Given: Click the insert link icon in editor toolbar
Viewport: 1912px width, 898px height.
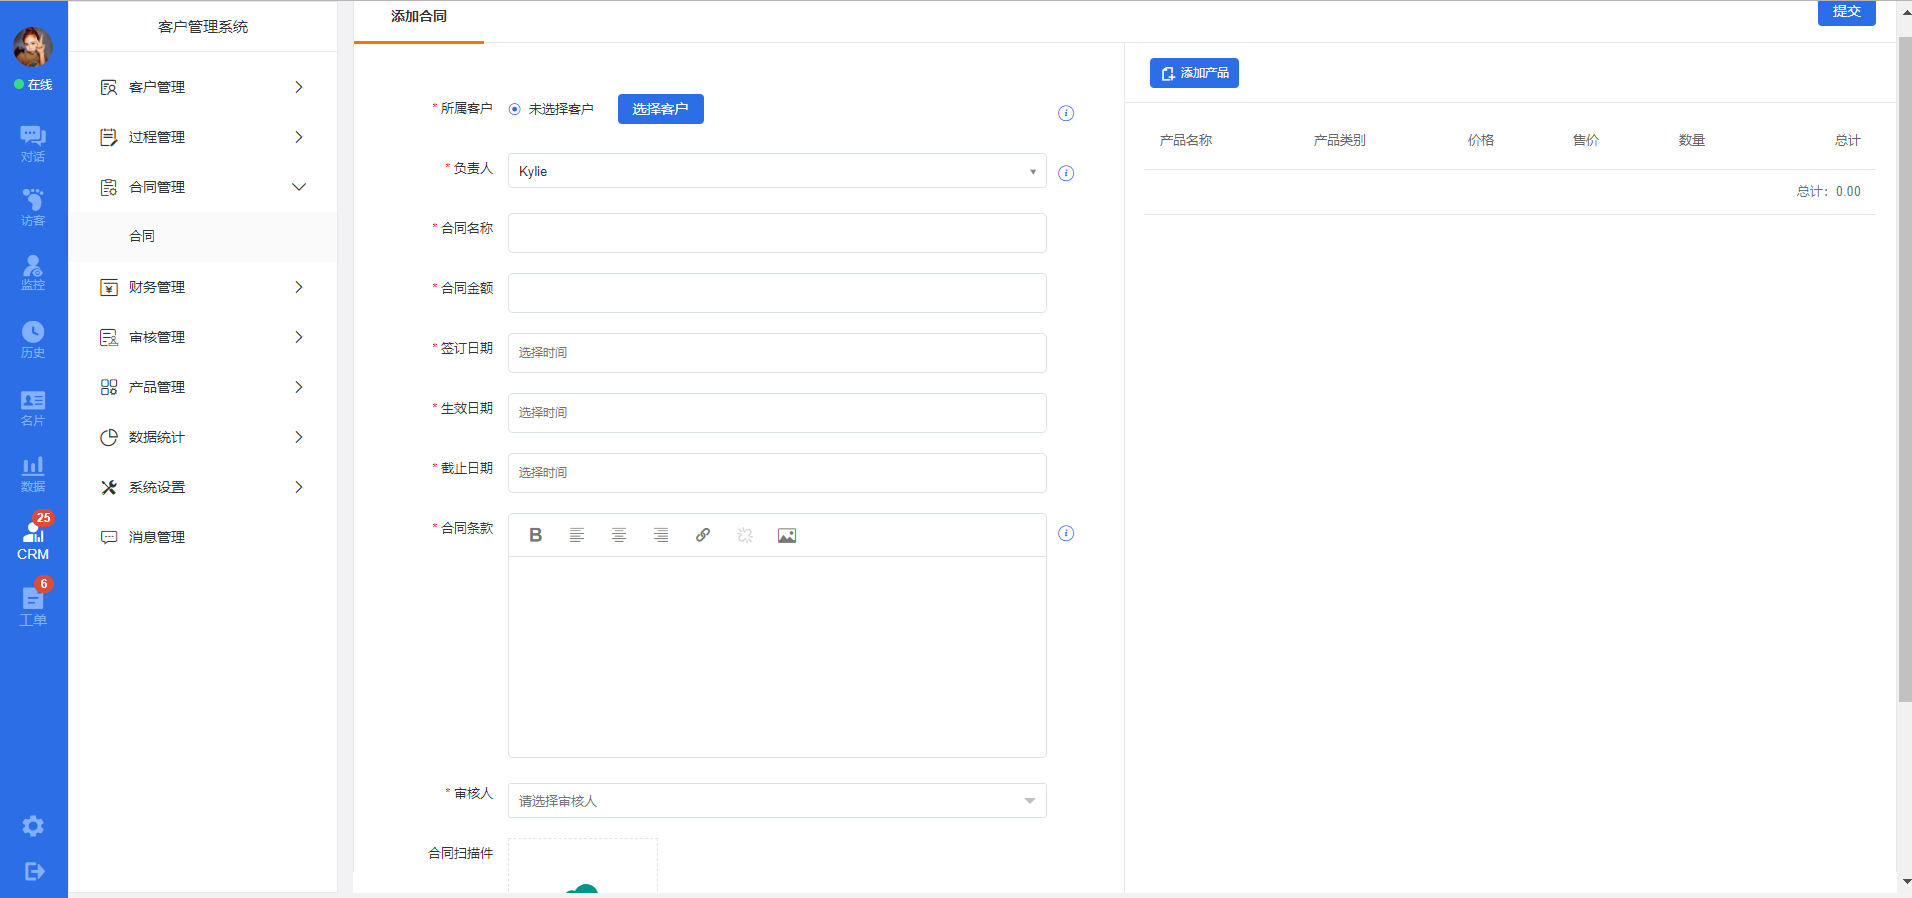Looking at the screenshot, I should (703, 535).
